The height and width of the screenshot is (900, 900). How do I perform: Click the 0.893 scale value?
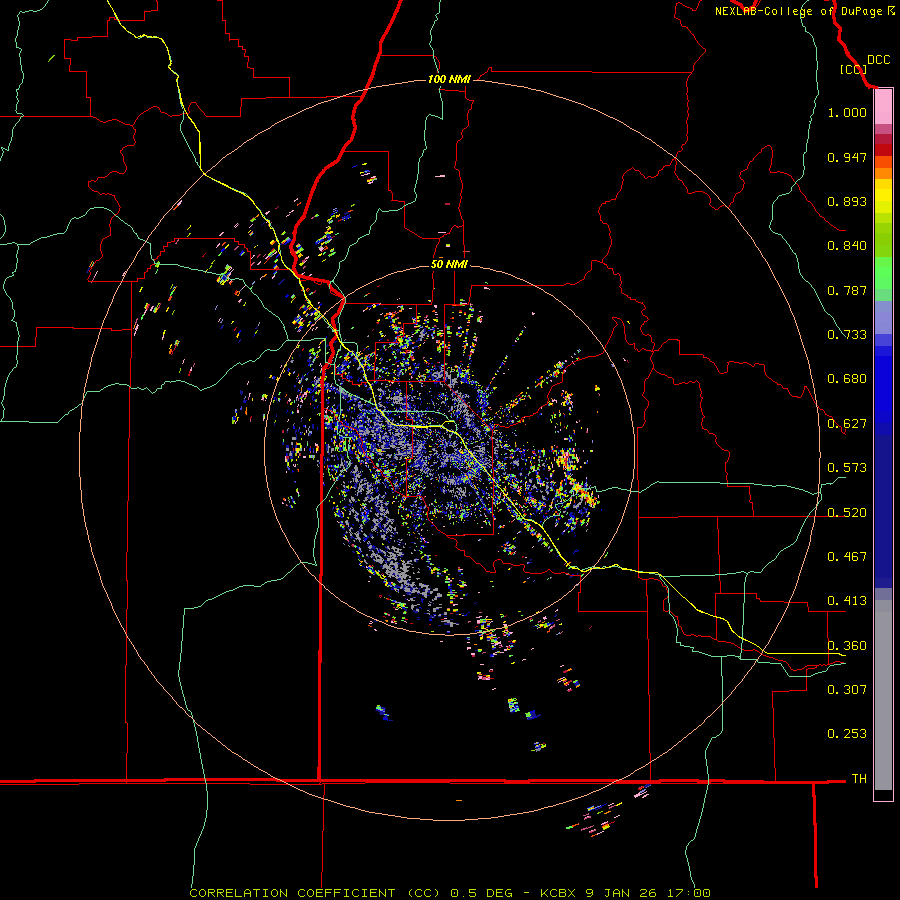(847, 201)
